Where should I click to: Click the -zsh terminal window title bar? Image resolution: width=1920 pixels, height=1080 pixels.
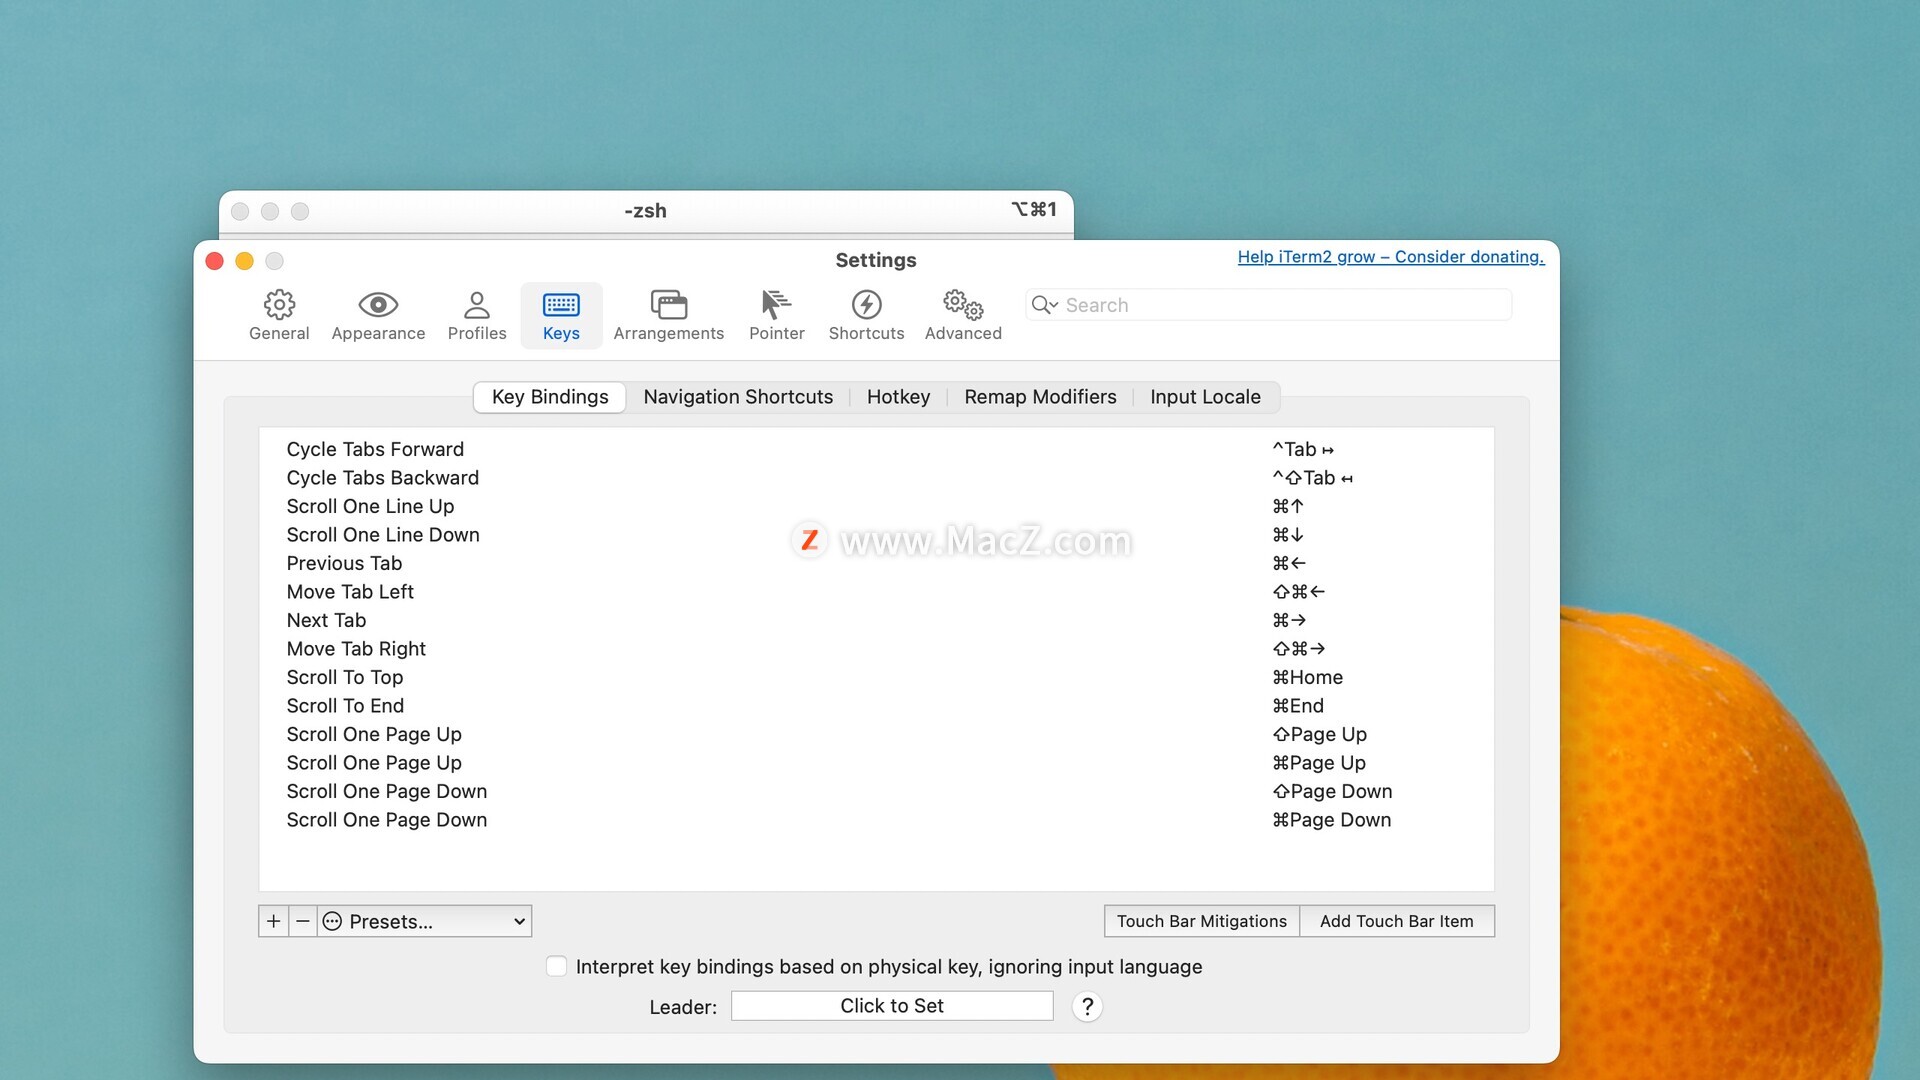pos(646,211)
